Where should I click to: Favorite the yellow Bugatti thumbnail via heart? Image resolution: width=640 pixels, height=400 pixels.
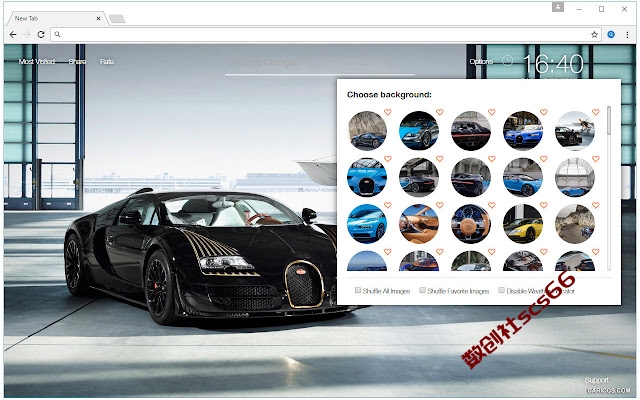543,205
